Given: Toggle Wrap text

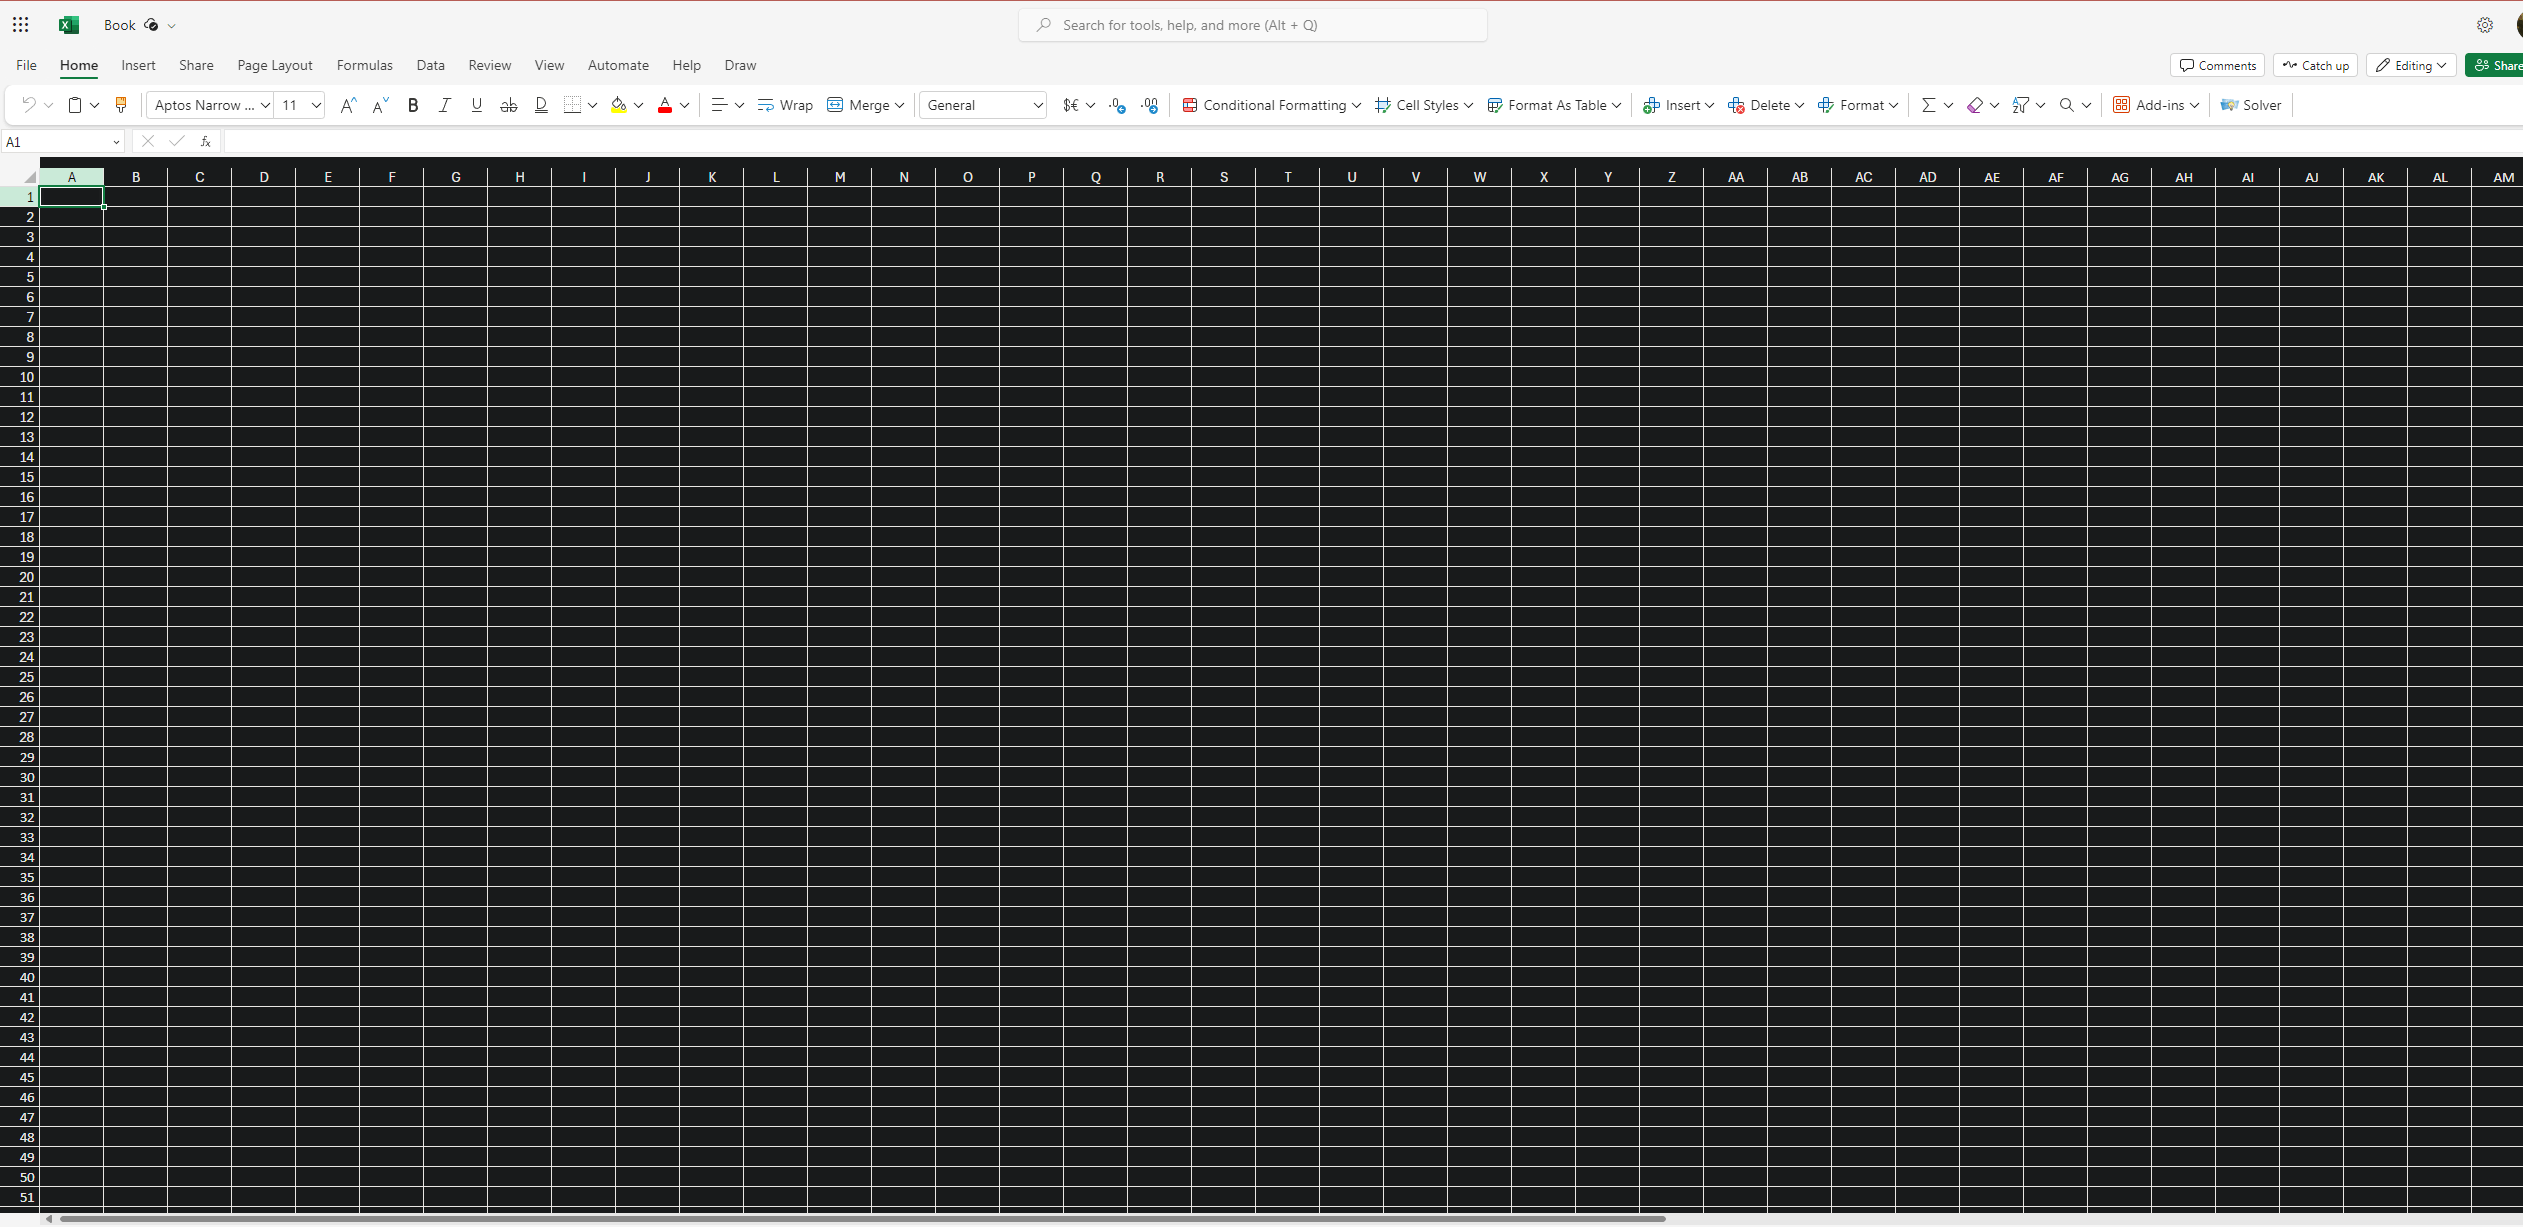Looking at the screenshot, I should coord(785,105).
